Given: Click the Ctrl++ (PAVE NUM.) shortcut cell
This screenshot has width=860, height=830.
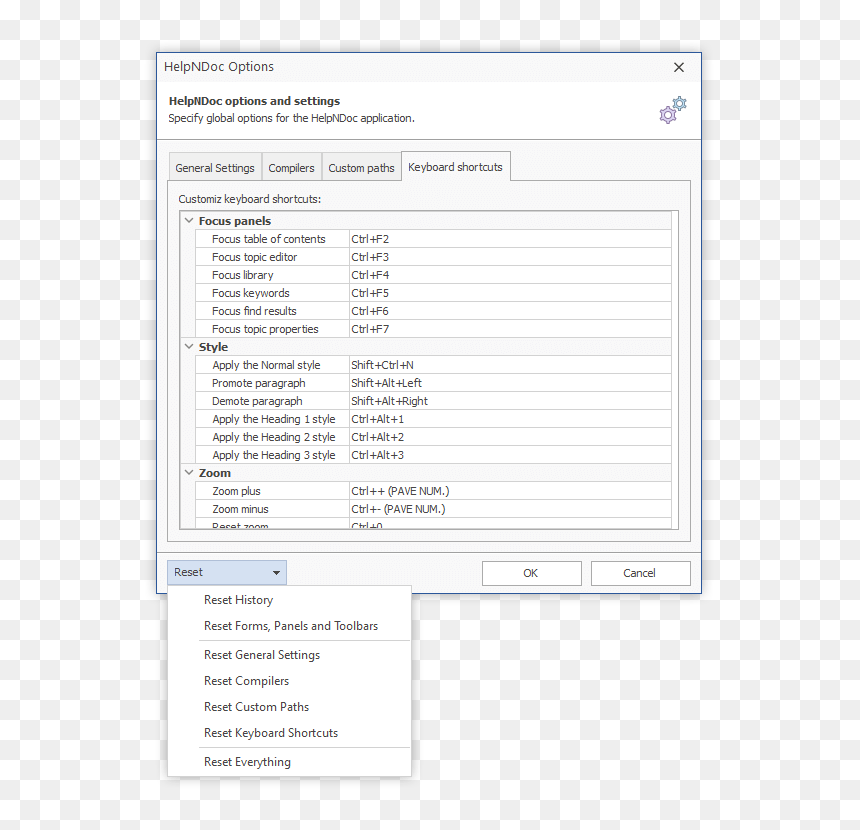Looking at the screenshot, I should pos(510,492).
